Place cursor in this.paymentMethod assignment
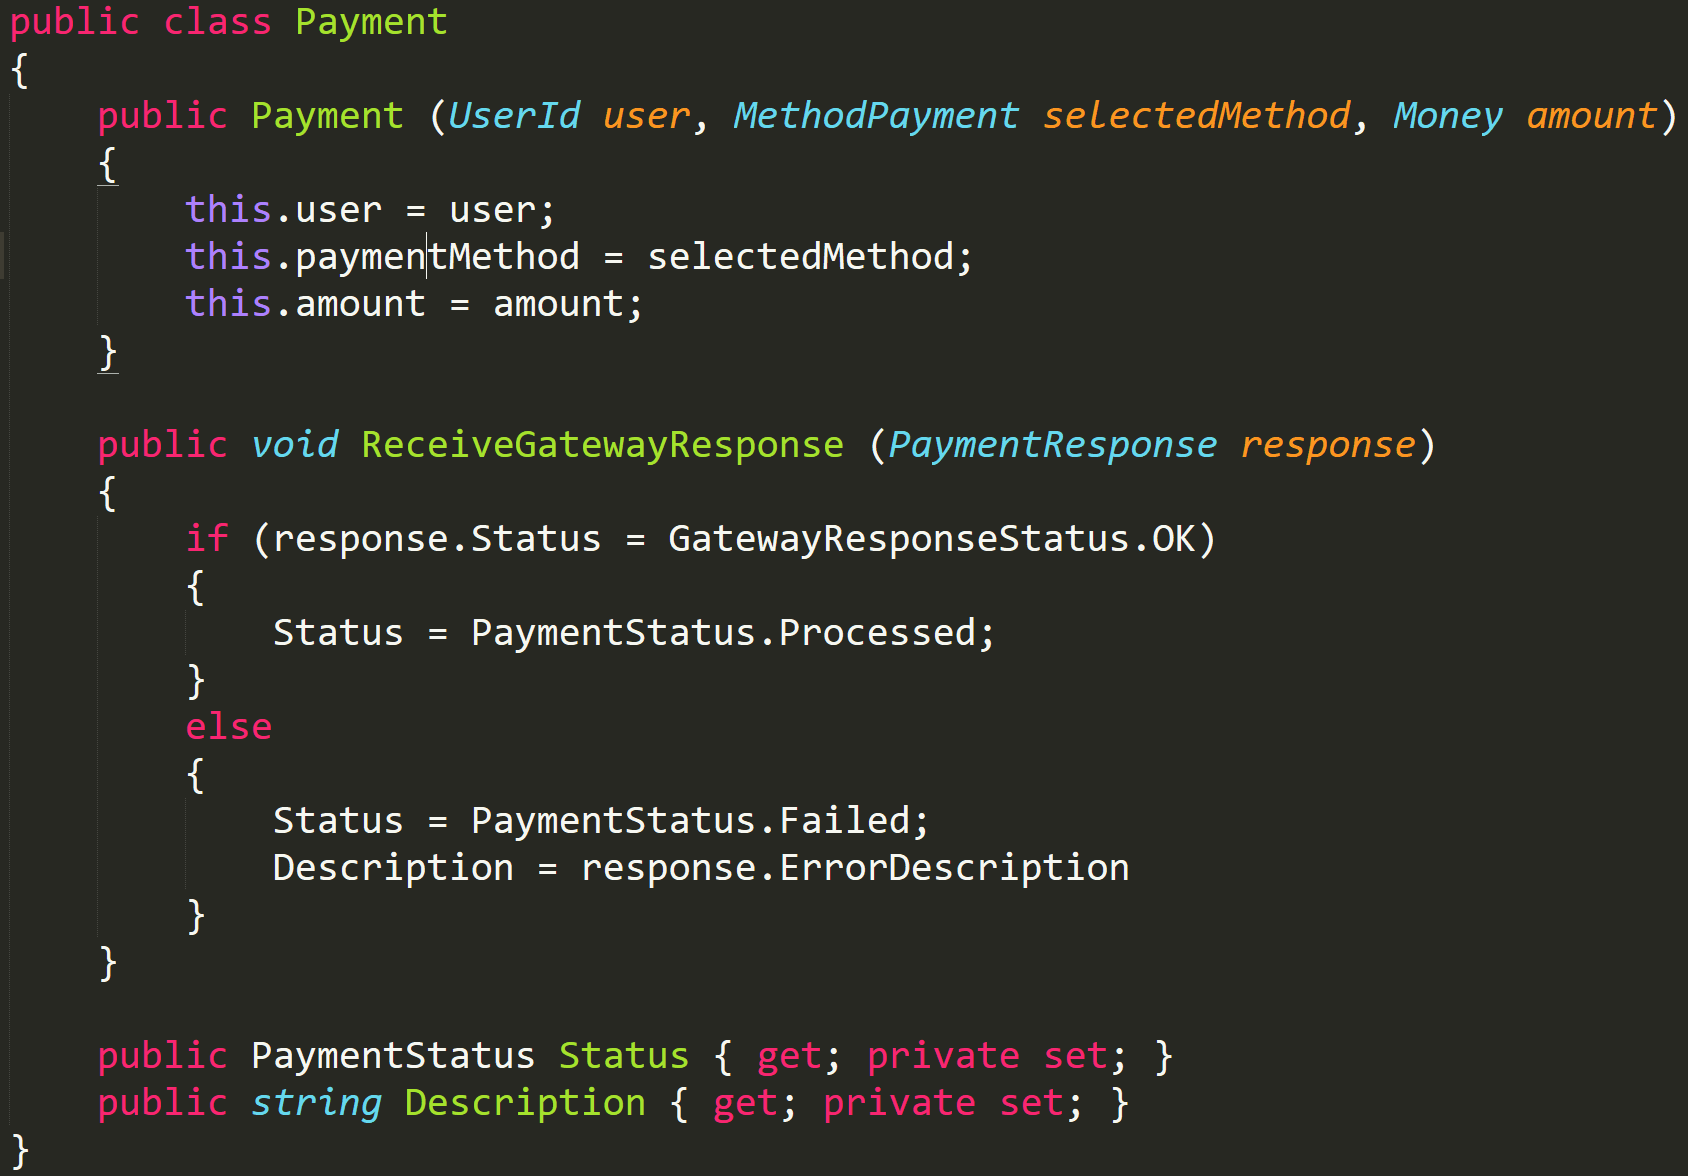The image size is (1688, 1176). tap(436, 257)
